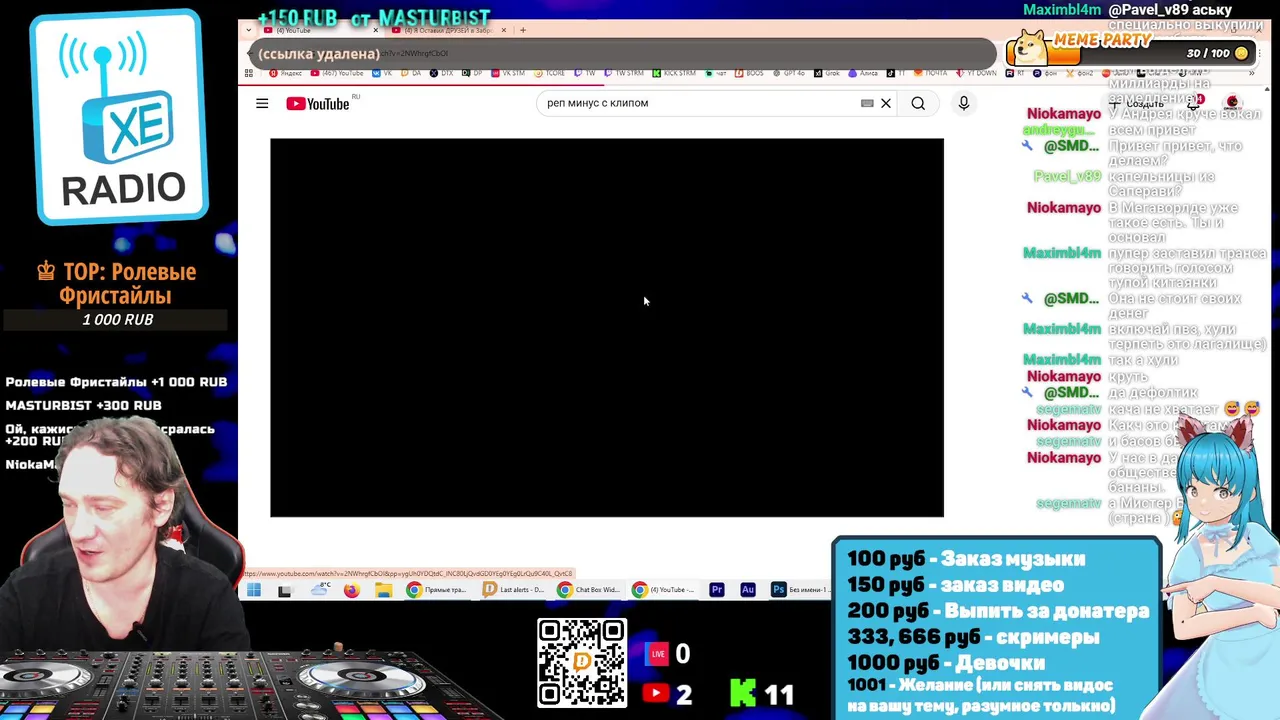Open the ПОЧТА bookmark

[932, 73]
